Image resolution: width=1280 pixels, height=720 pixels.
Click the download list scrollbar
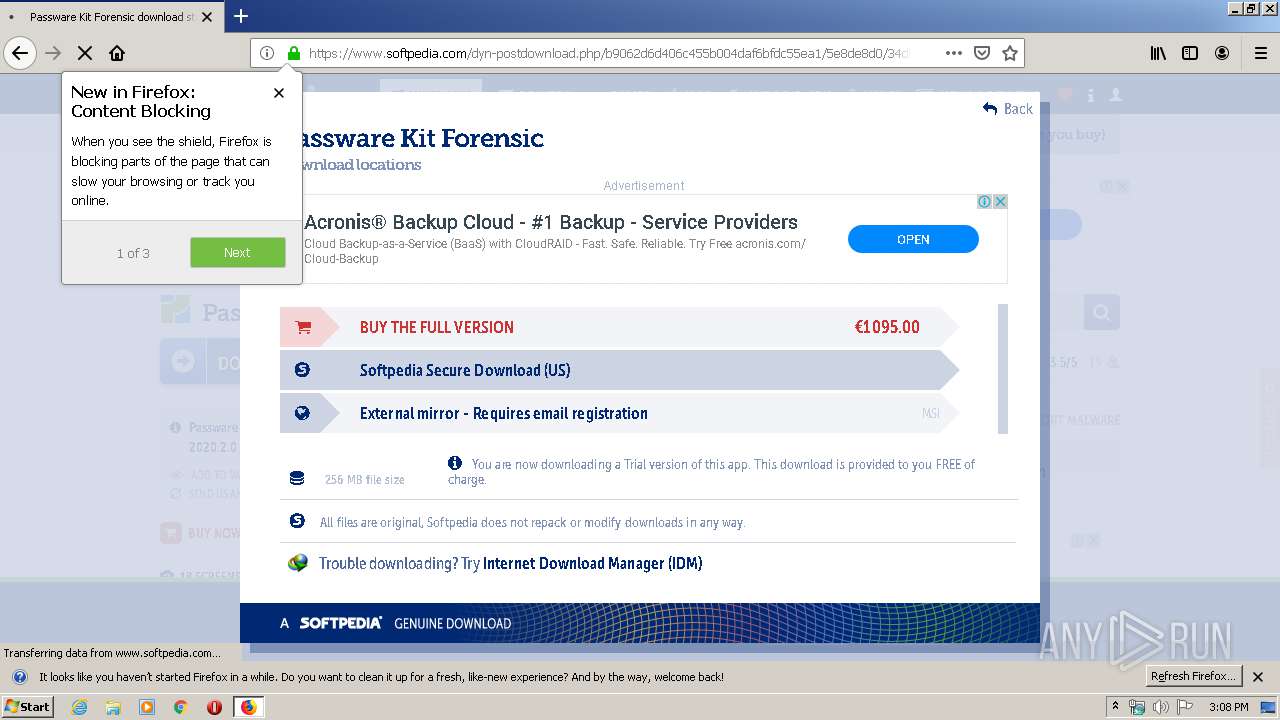1003,369
